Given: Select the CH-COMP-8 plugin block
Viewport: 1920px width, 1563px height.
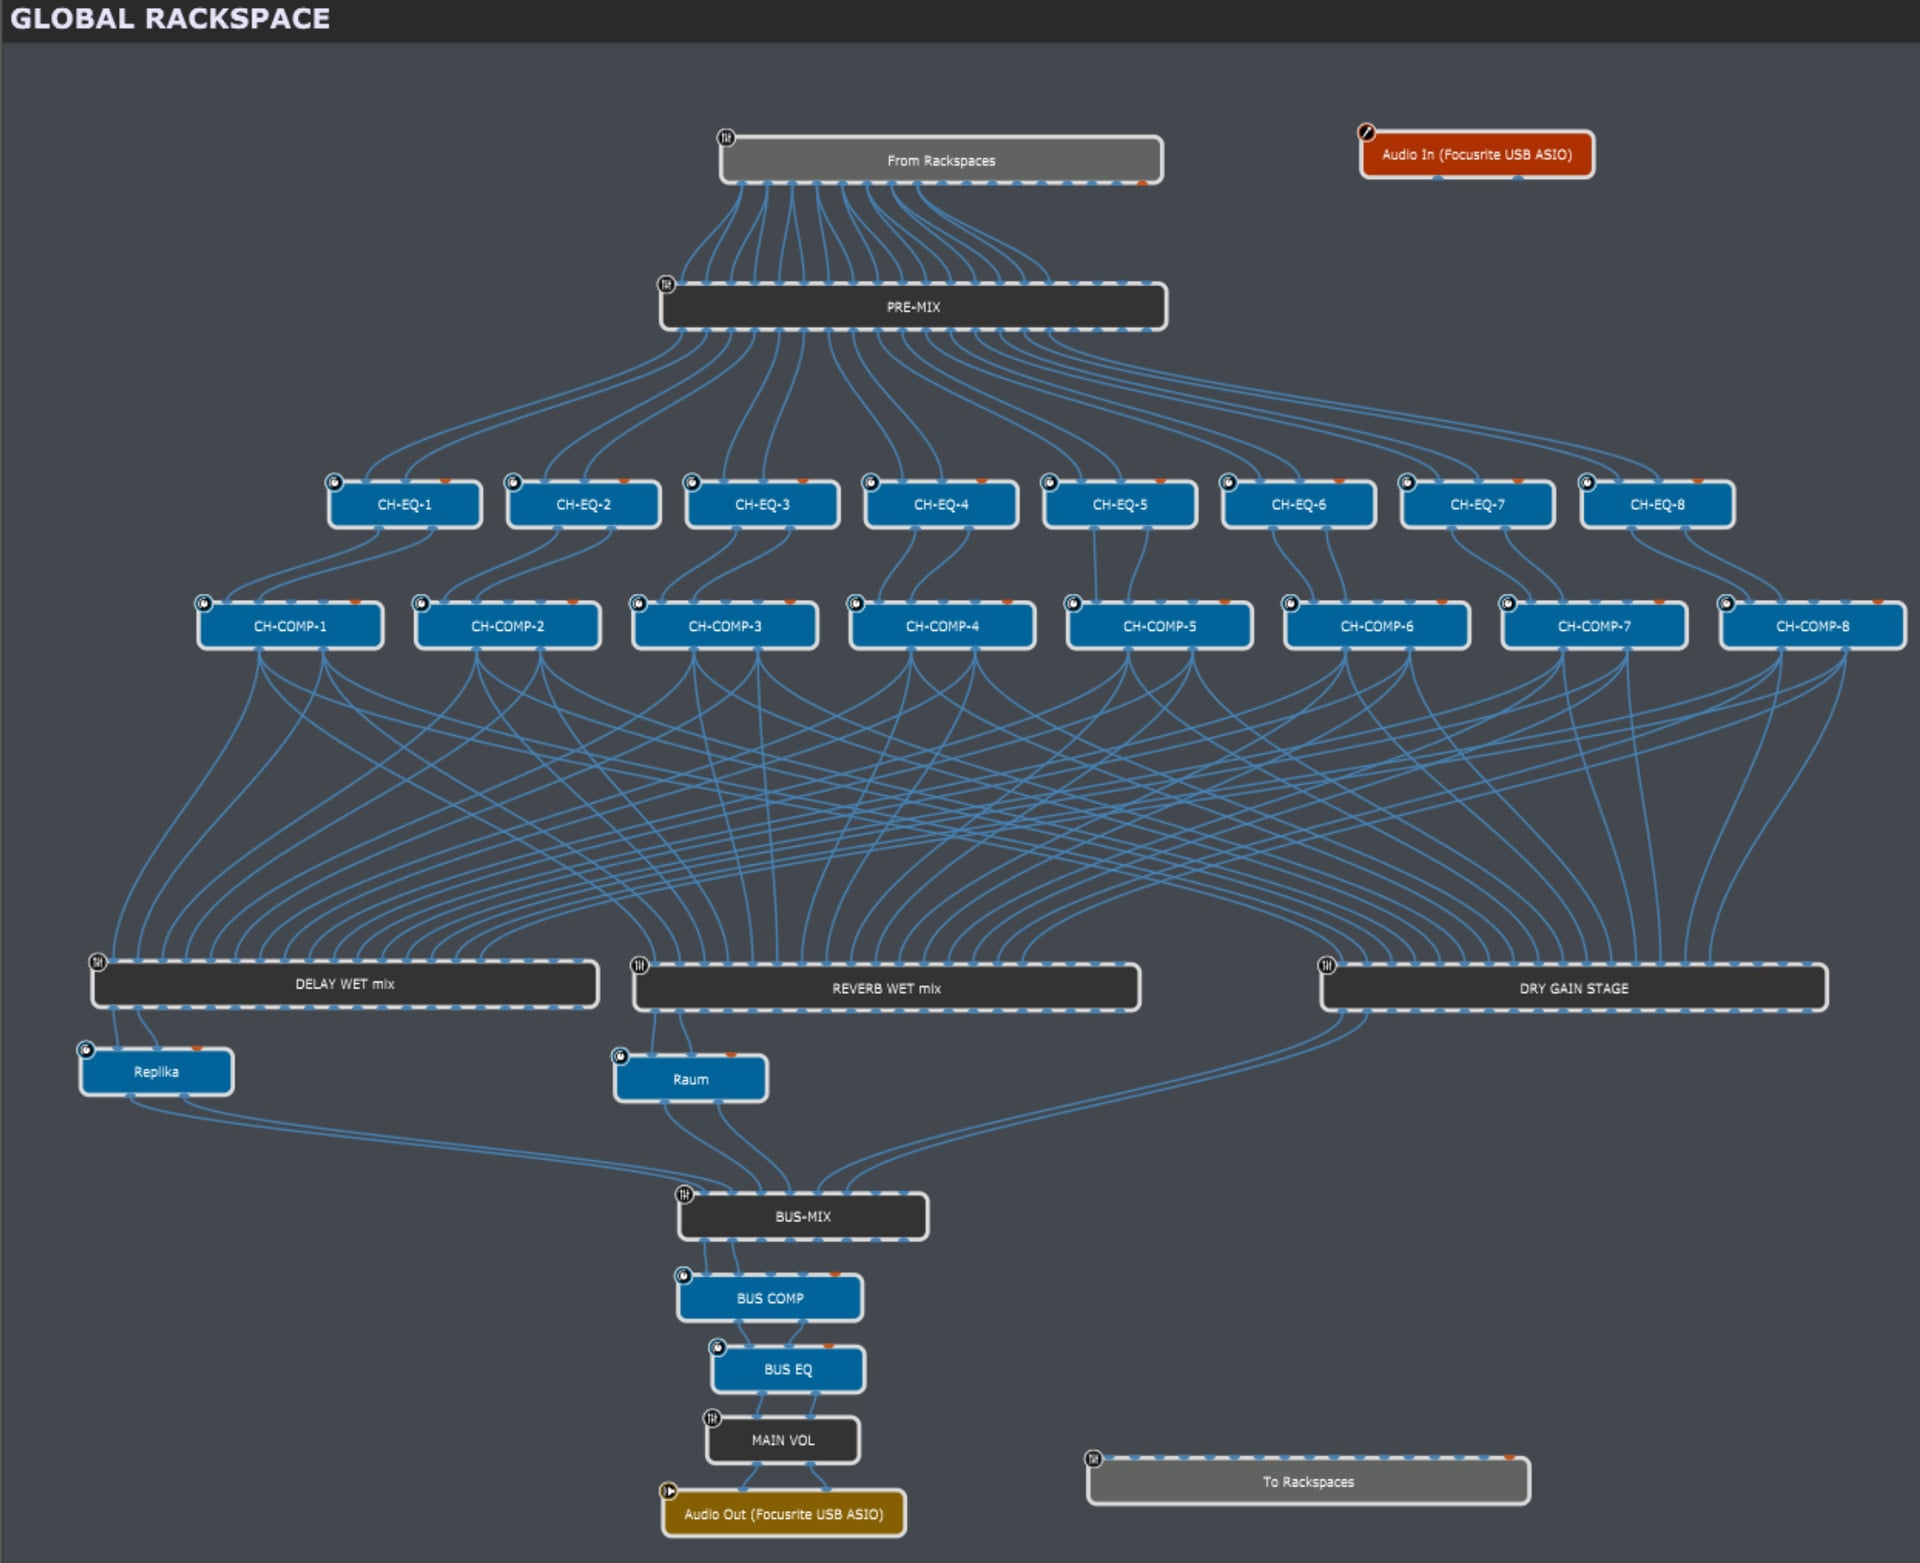Looking at the screenshot, I should tap(1812, 627).
